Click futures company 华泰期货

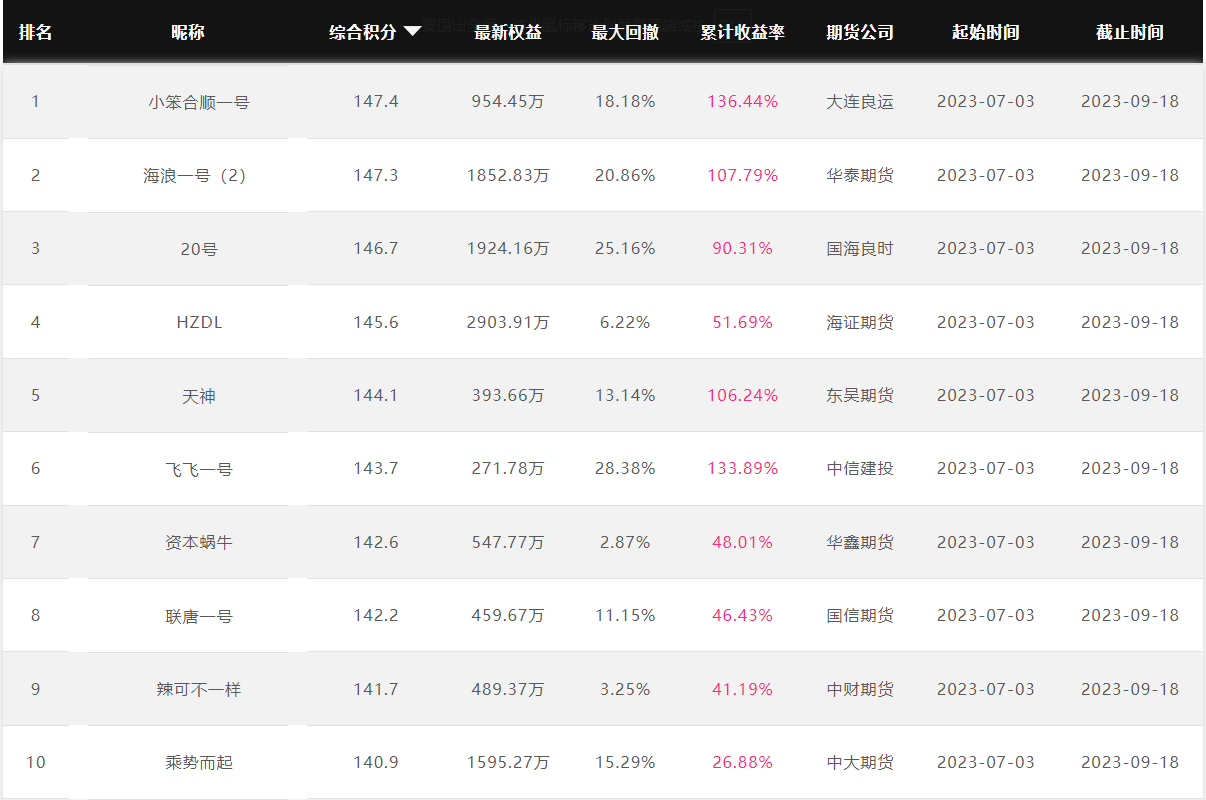860,175
